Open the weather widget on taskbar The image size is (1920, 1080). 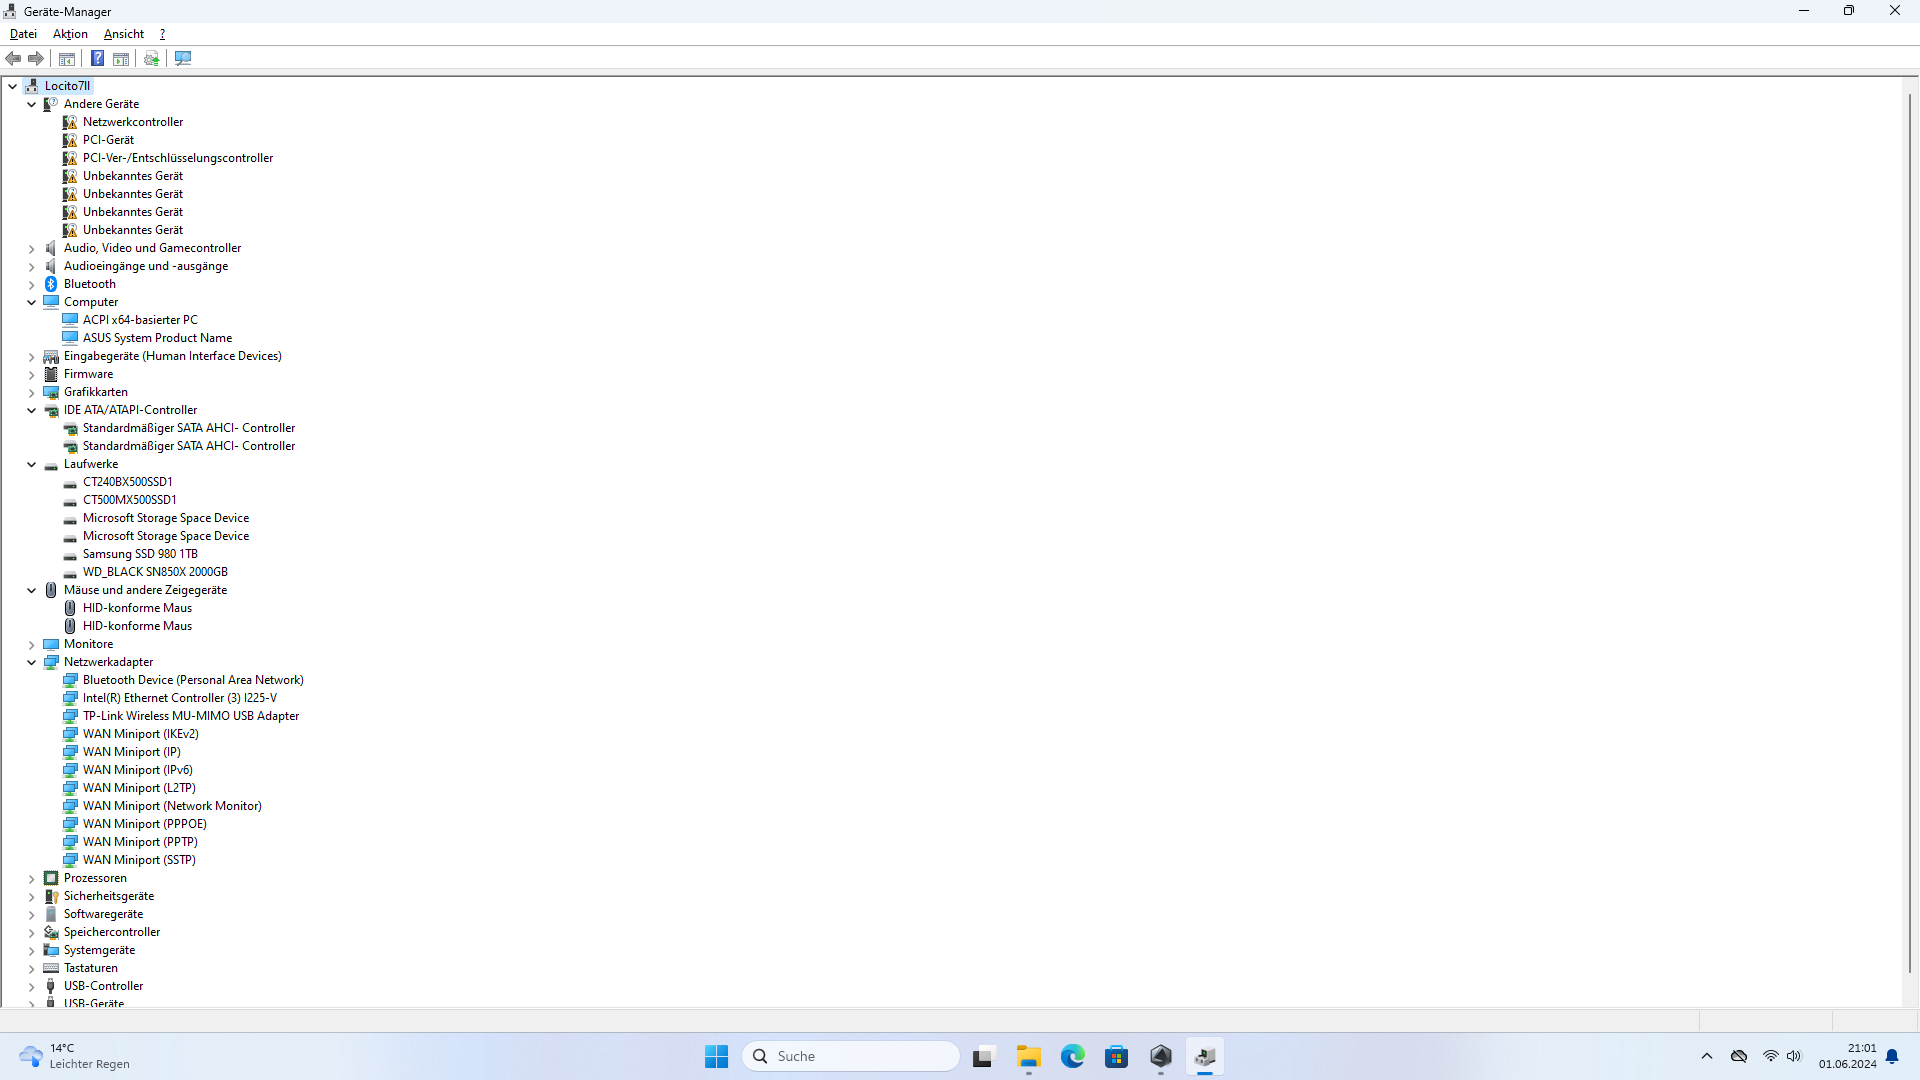75,1056
